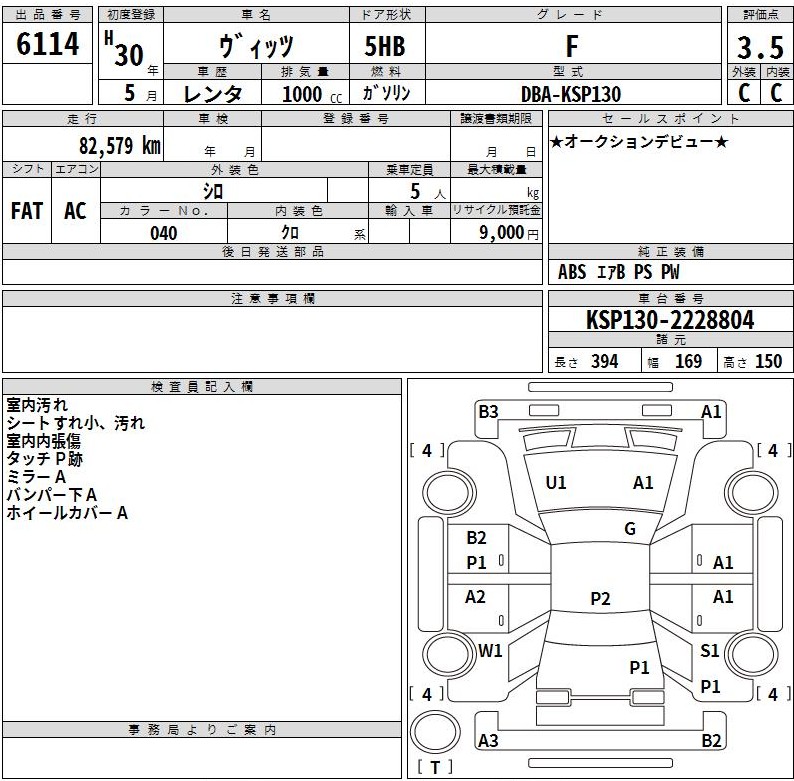Select the mileage 82,579 km
Viewport: 794px width, 781px height.
pos(120,146)
